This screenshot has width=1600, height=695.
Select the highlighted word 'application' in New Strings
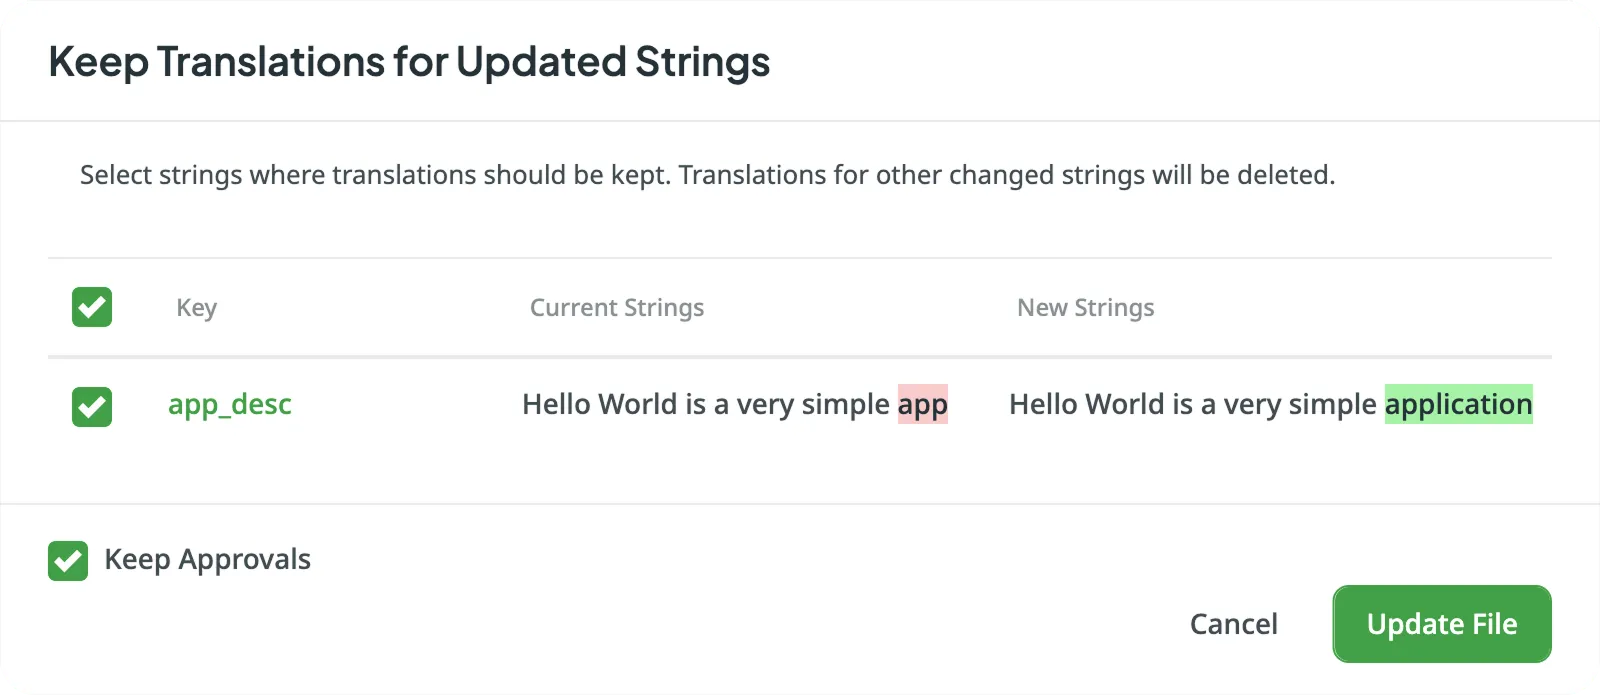coord(1458,404)
